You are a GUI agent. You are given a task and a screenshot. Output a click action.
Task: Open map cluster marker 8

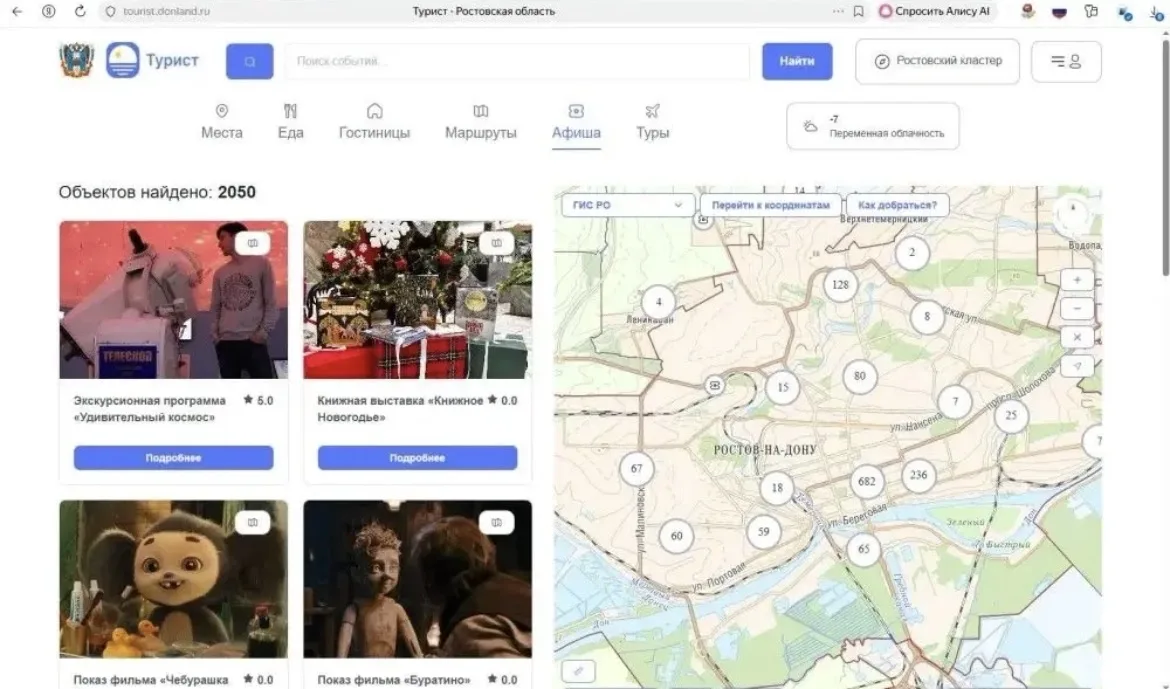pyautogui.click(x=927, y=317)
